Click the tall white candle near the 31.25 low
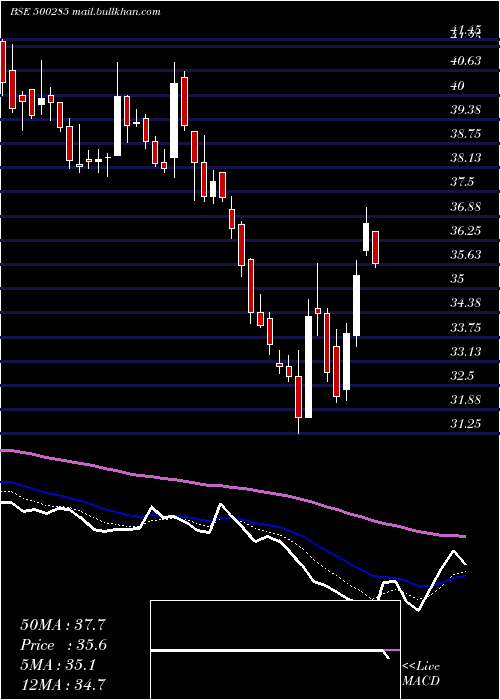This screenshot has width=500, height=700. [308, 367]
